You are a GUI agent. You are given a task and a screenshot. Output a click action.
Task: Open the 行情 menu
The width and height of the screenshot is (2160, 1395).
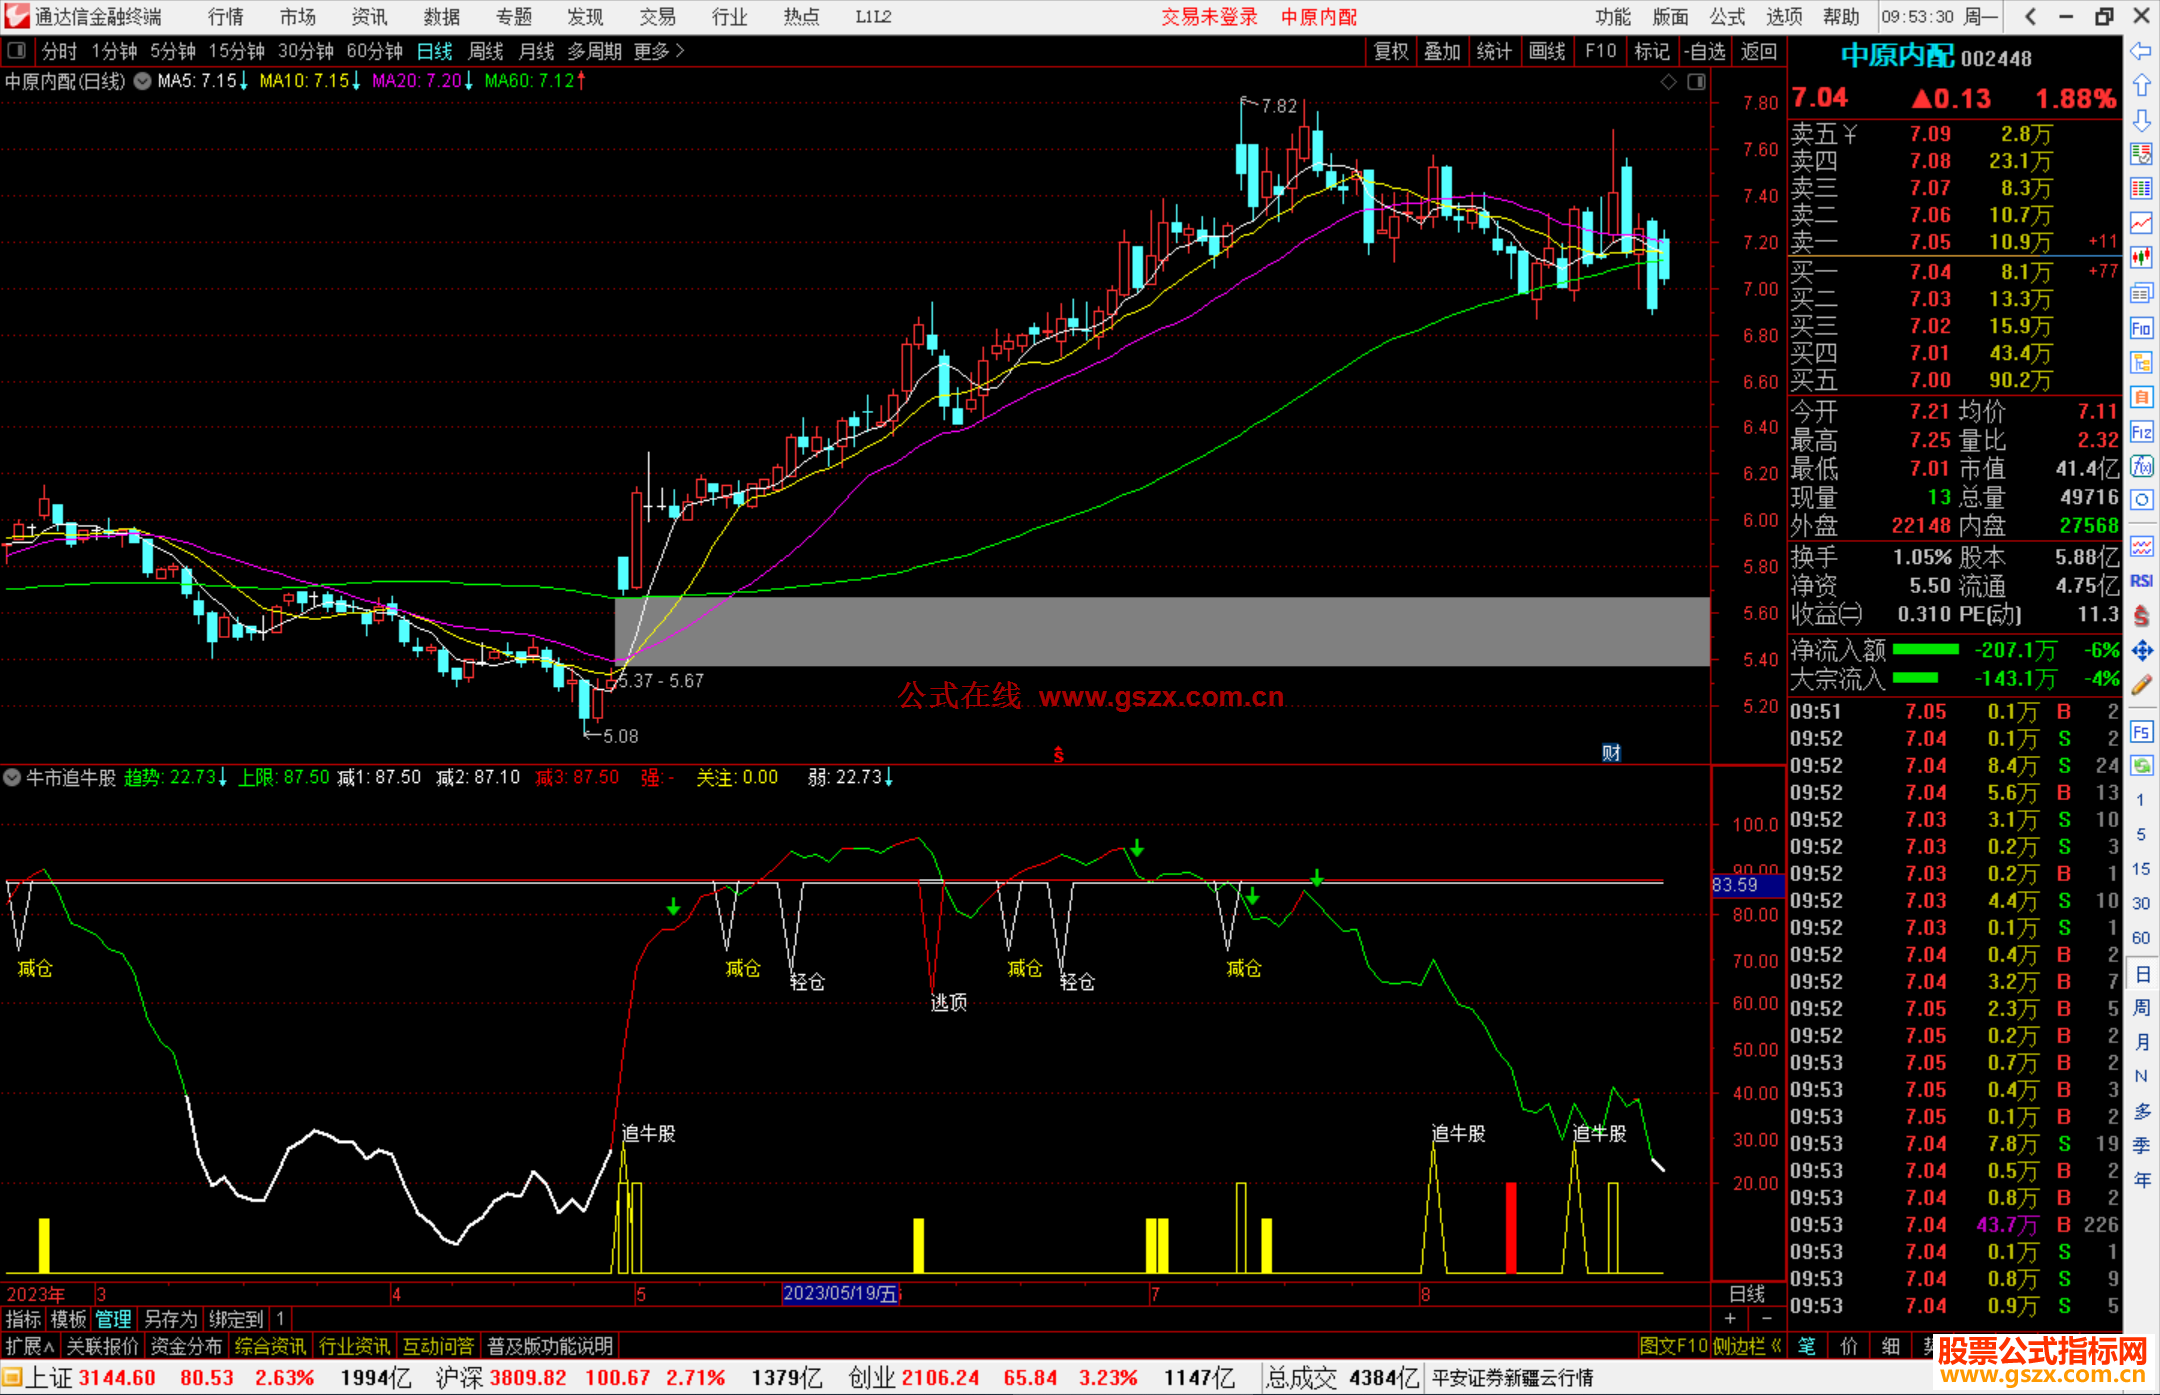(225, 17)
